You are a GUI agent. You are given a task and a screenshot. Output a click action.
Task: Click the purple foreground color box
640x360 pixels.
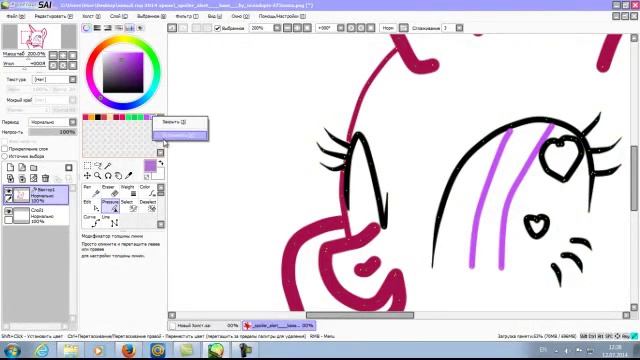[150, 166]
